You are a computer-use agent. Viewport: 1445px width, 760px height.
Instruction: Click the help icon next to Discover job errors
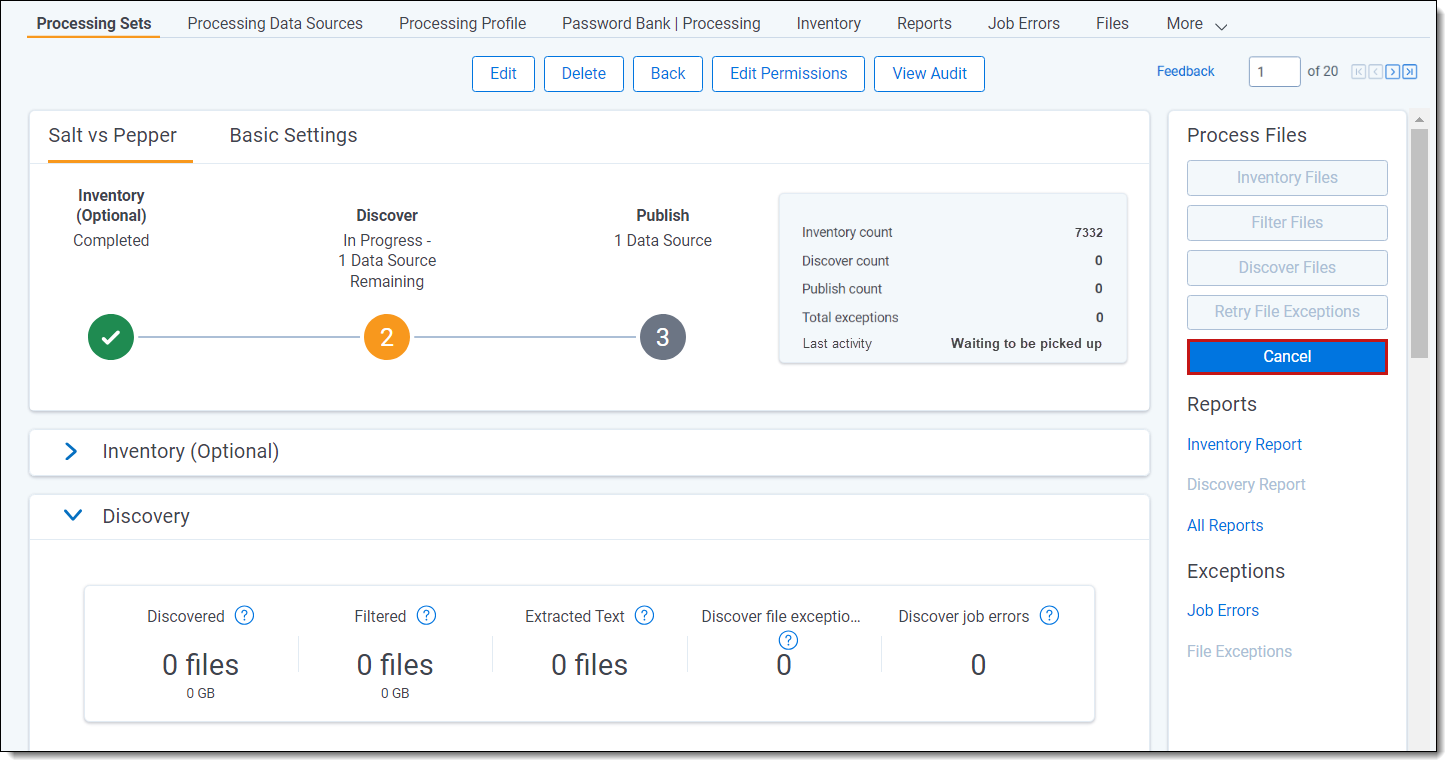point(1049,615)
